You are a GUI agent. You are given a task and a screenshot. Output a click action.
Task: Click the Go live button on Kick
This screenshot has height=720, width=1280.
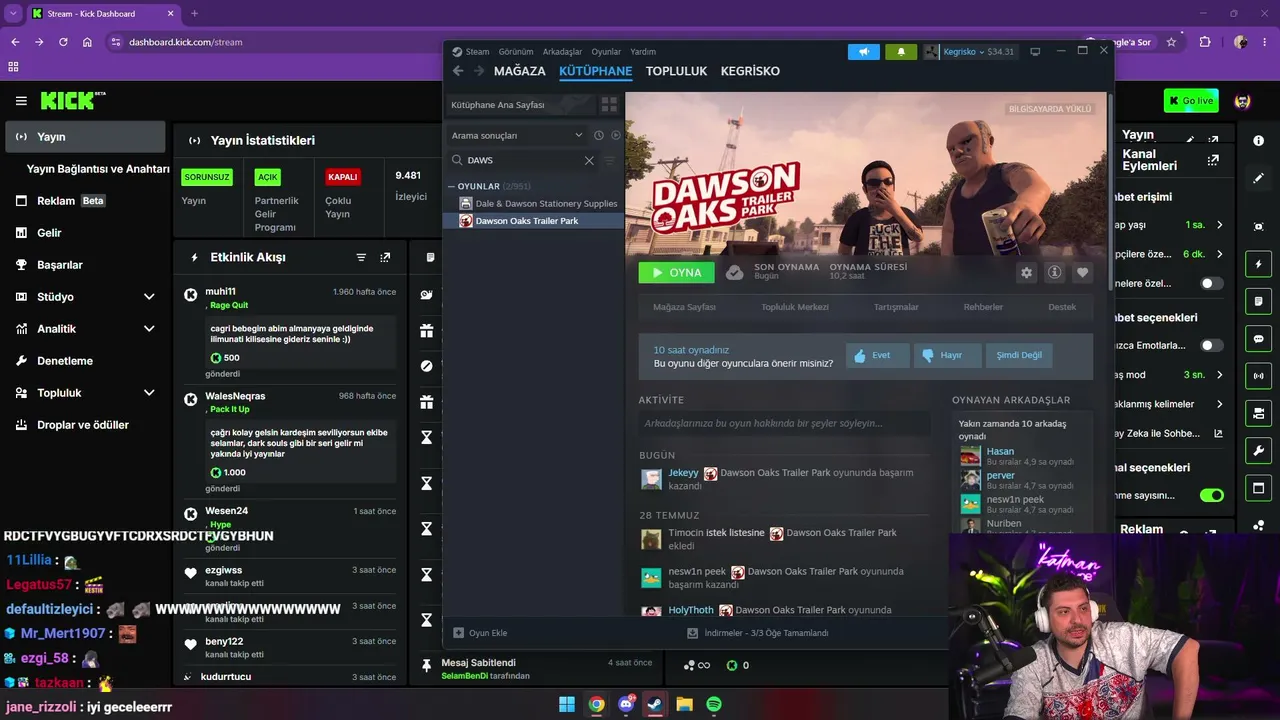(1191, 101)
